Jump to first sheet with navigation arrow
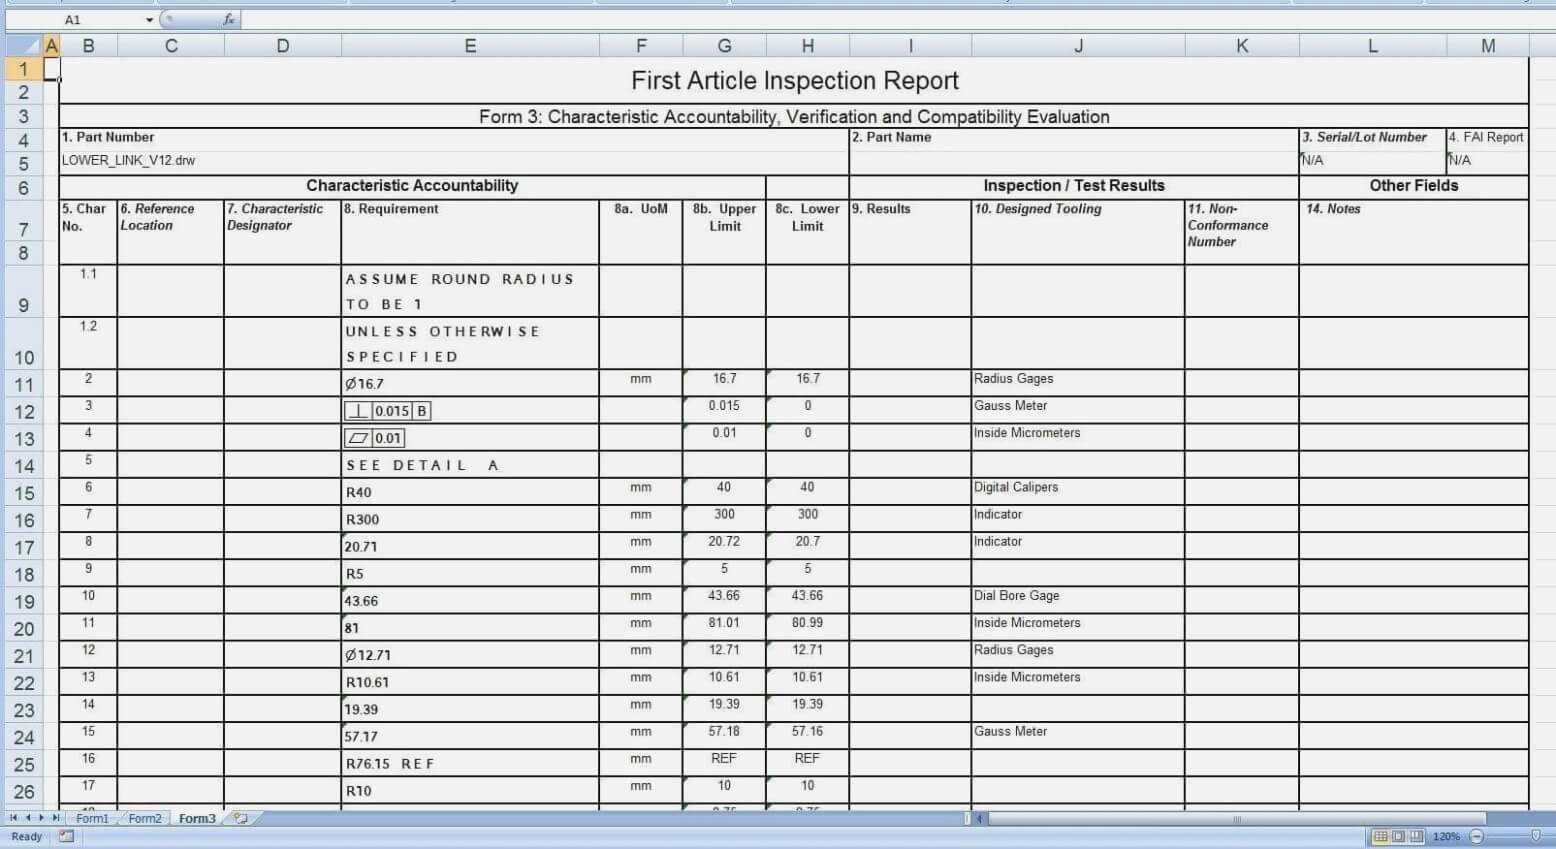The image size is (1556, 849). [13, 818]
